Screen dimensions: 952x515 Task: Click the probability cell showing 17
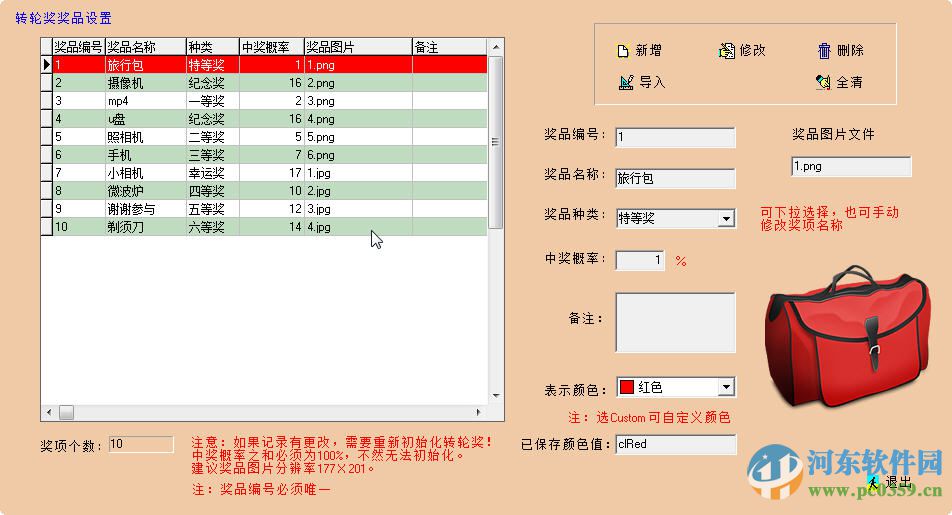pyautogui.click(x=271, y=173)
